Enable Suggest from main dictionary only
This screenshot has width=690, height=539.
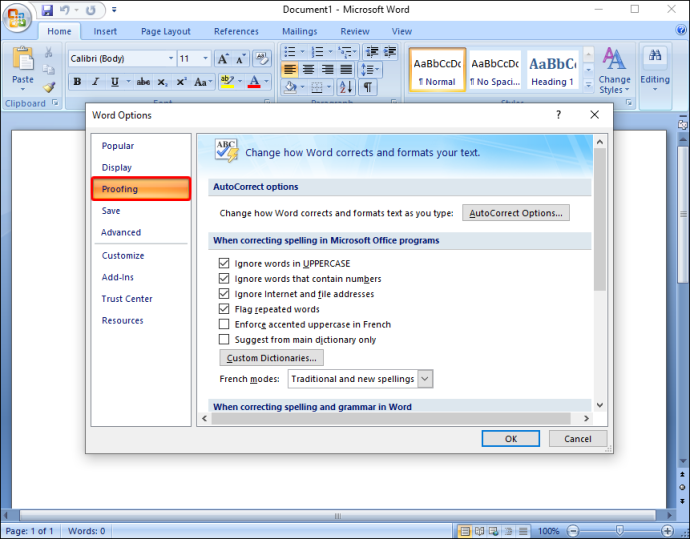click(x=224, y=339)
